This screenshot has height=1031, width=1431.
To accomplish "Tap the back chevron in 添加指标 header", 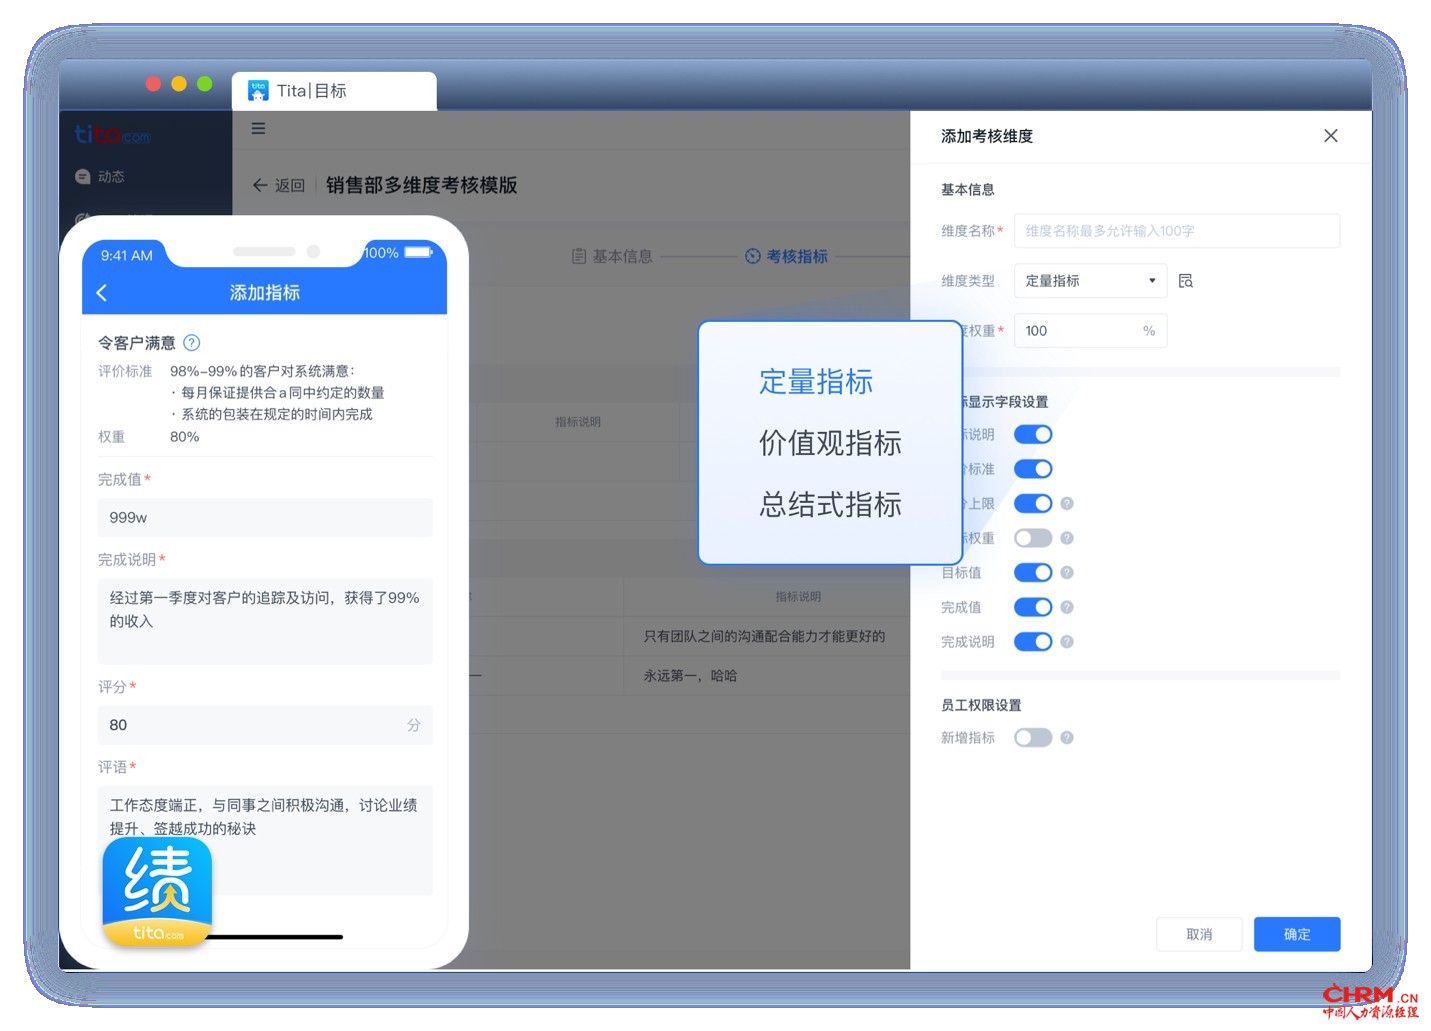I will 101,293.
